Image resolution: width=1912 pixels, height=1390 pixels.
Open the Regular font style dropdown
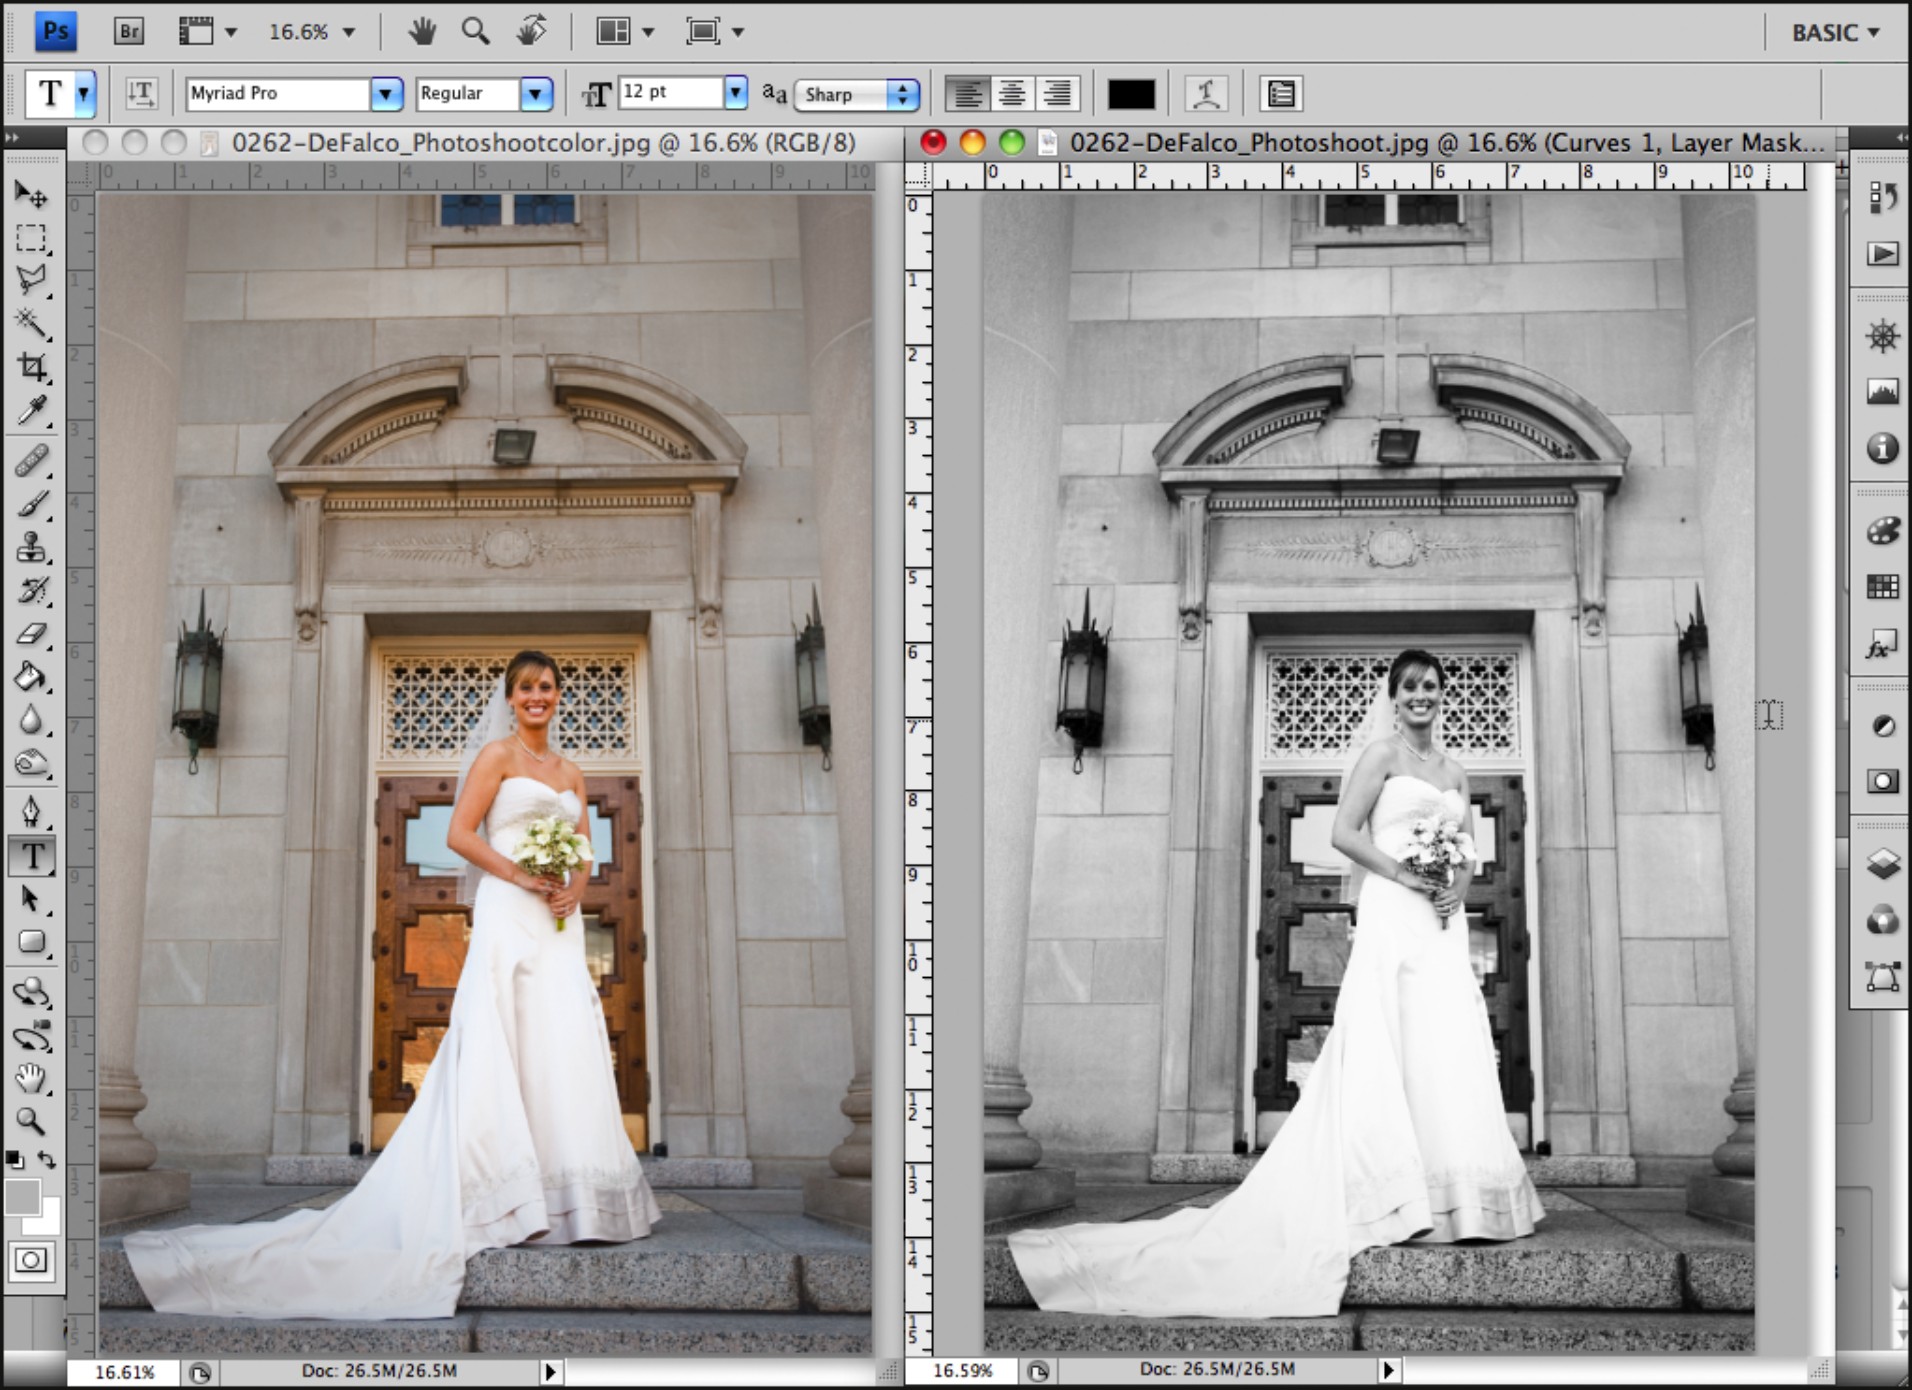536,94
